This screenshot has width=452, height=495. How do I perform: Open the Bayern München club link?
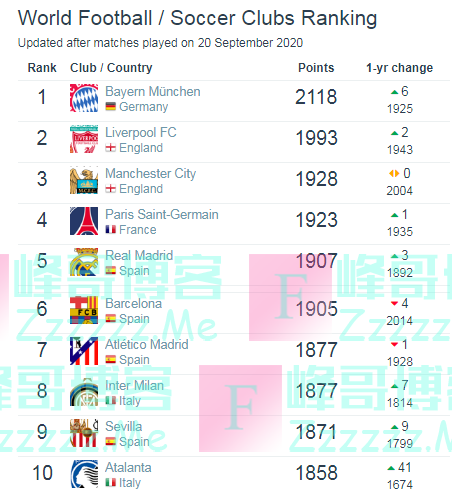pos(153,91)
